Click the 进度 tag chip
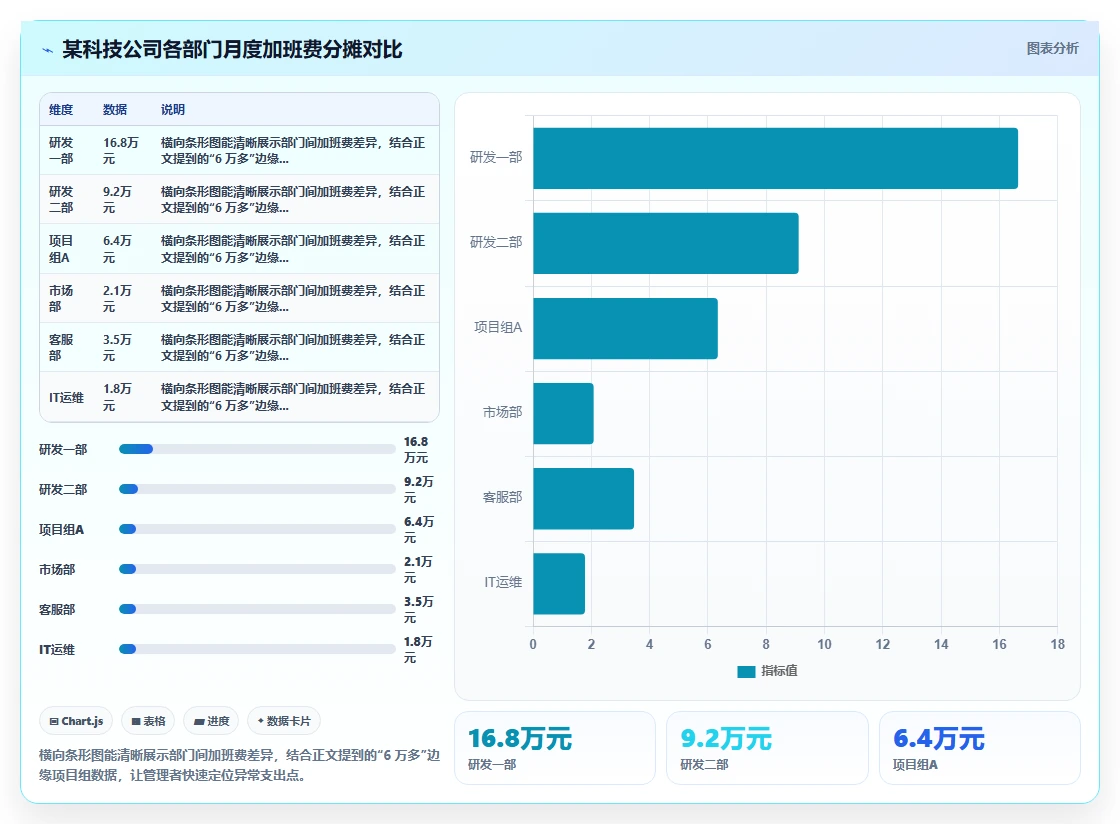Screen dimensions: 1120x824 tap(211, 721)
